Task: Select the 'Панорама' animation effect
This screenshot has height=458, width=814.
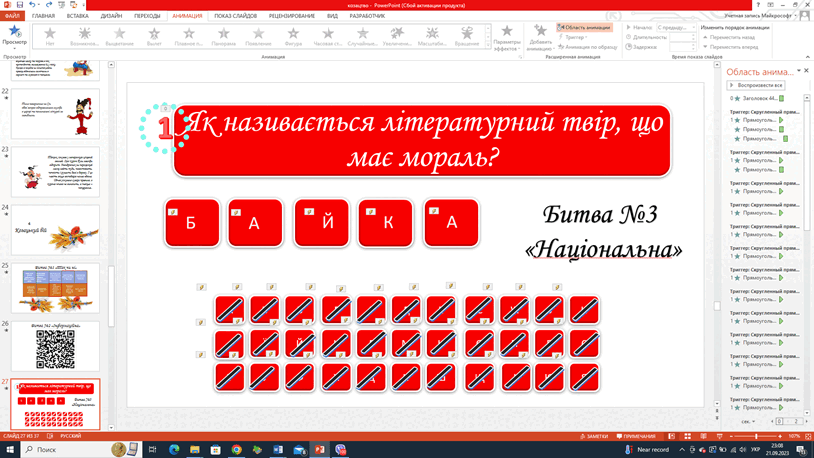Action: (x=224, y=36)
